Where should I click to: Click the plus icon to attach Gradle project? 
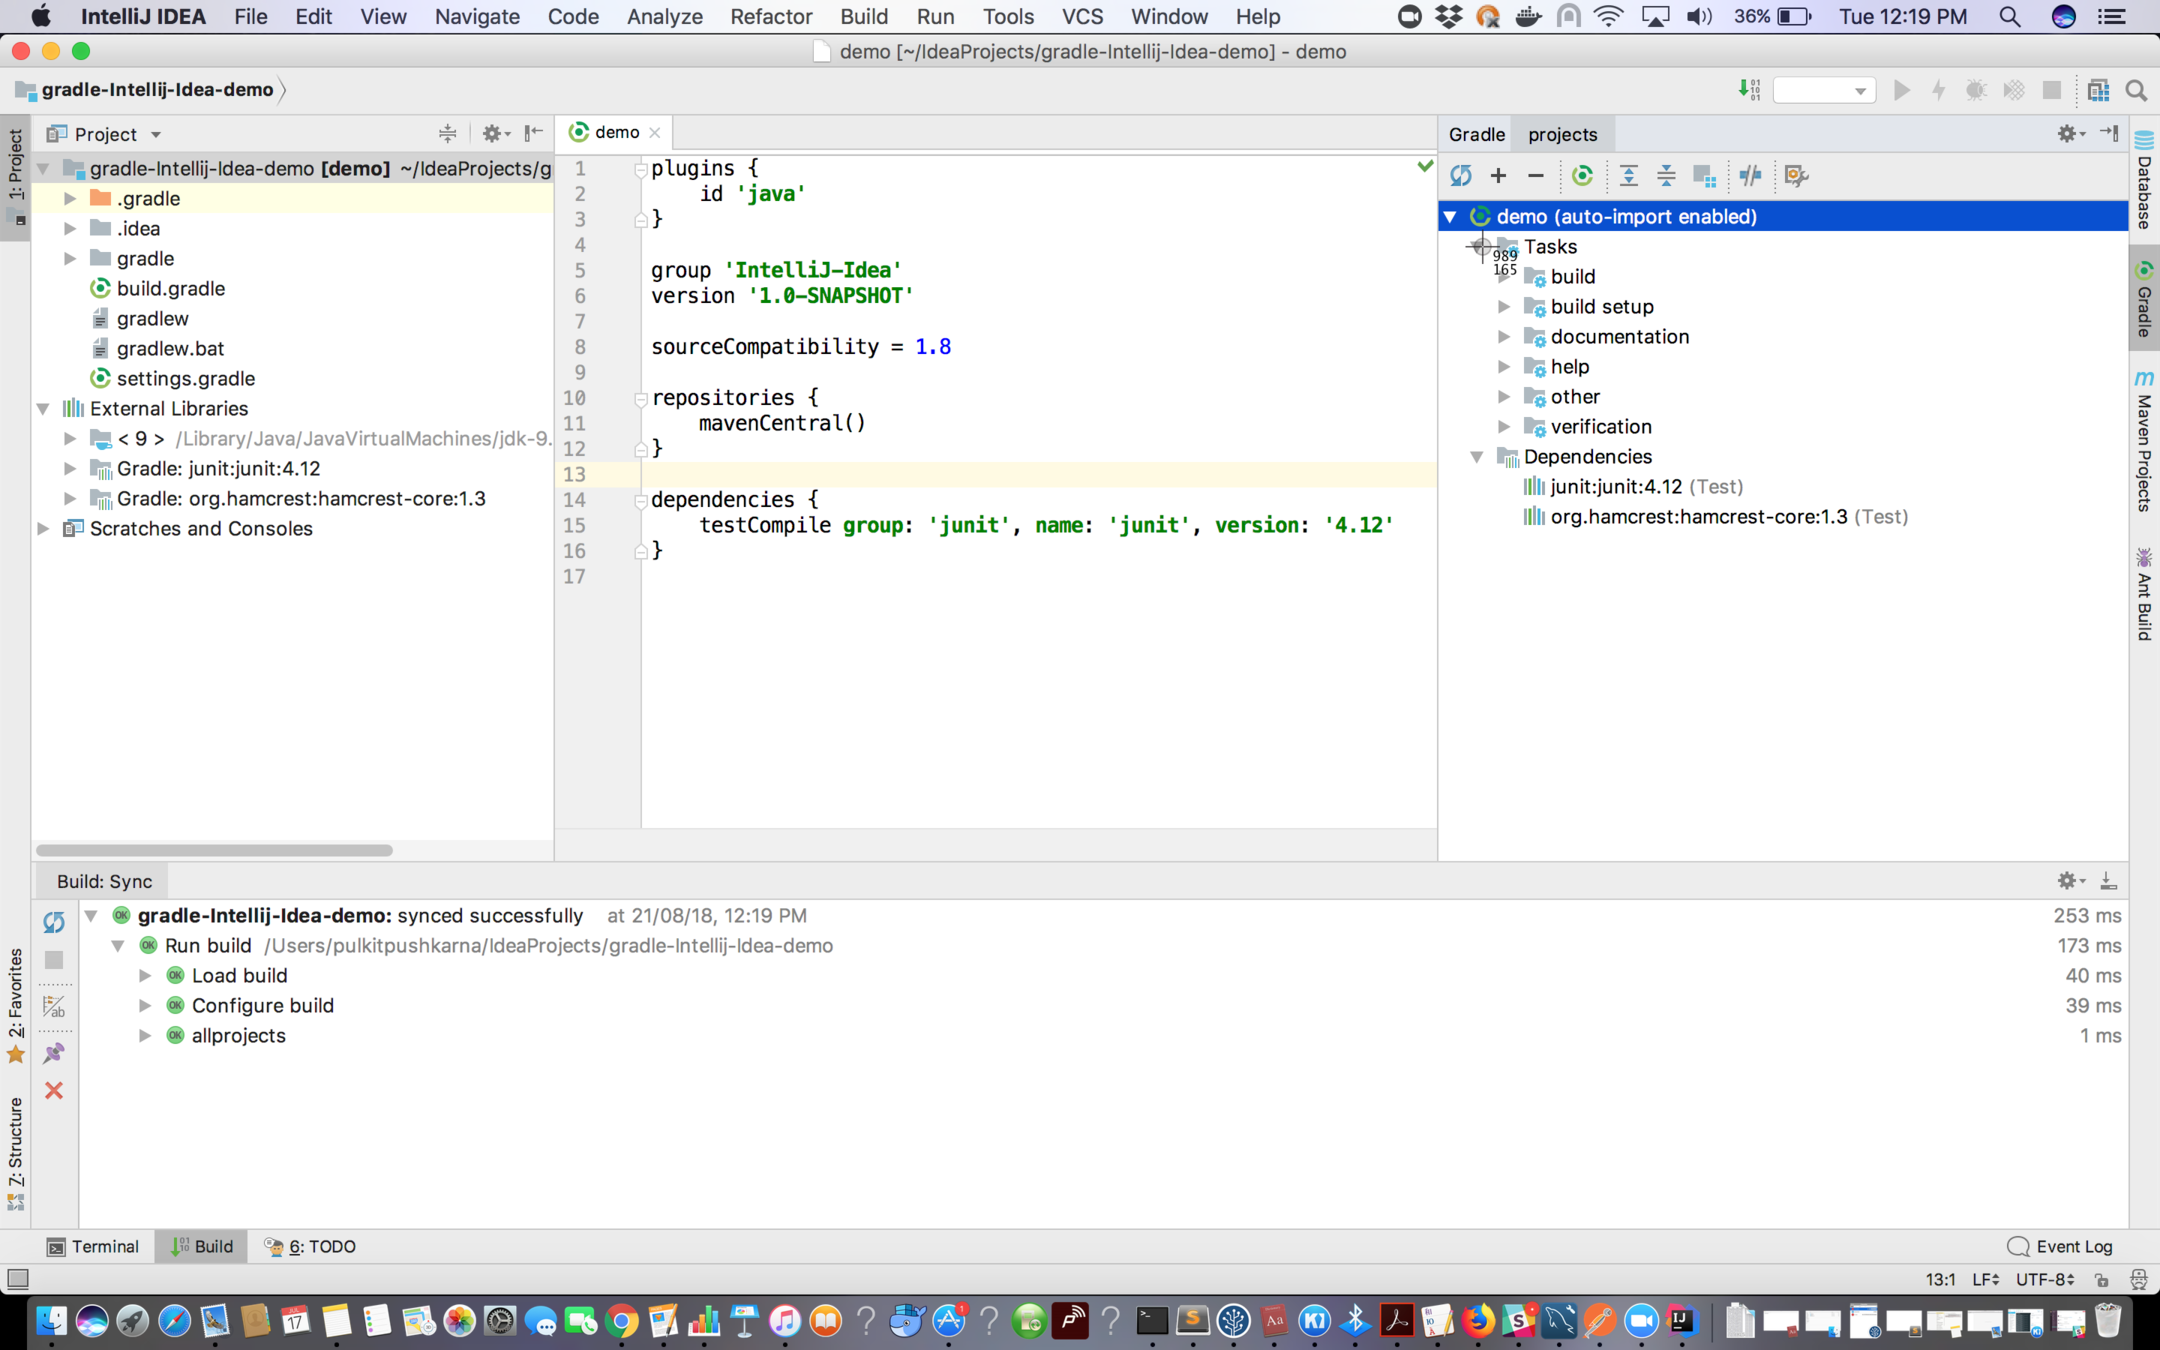pyautogui.click(x=1498, y=176)
